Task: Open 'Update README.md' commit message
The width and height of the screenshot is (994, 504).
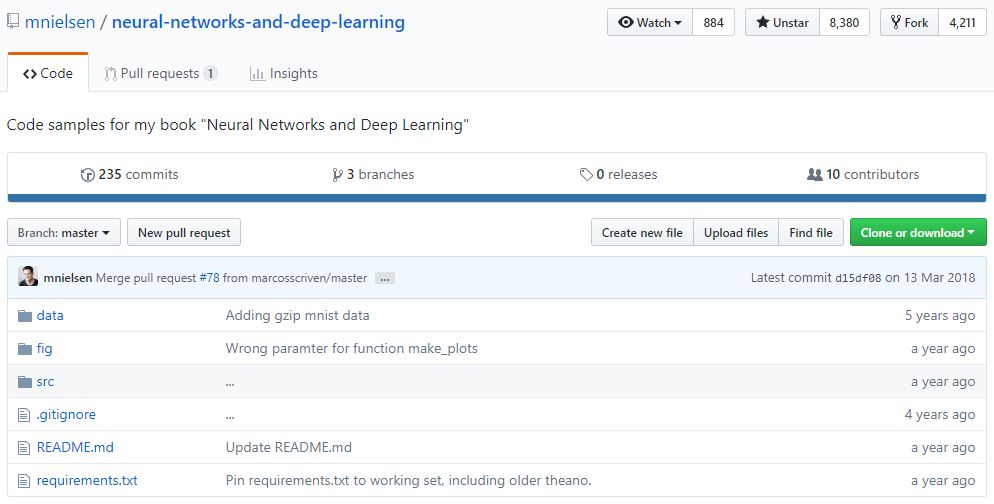Action: [x=288, y=448]
